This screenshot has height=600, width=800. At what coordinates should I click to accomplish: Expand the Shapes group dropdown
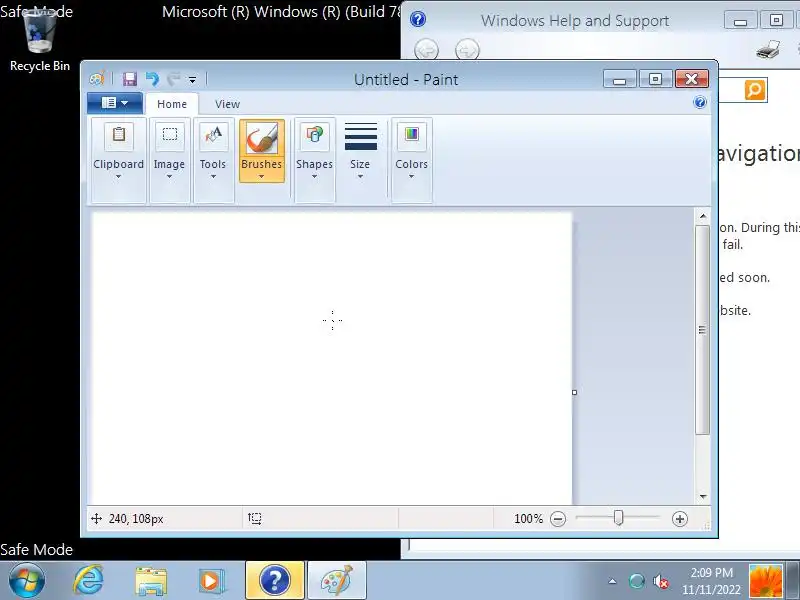click(x=314, y=177)
